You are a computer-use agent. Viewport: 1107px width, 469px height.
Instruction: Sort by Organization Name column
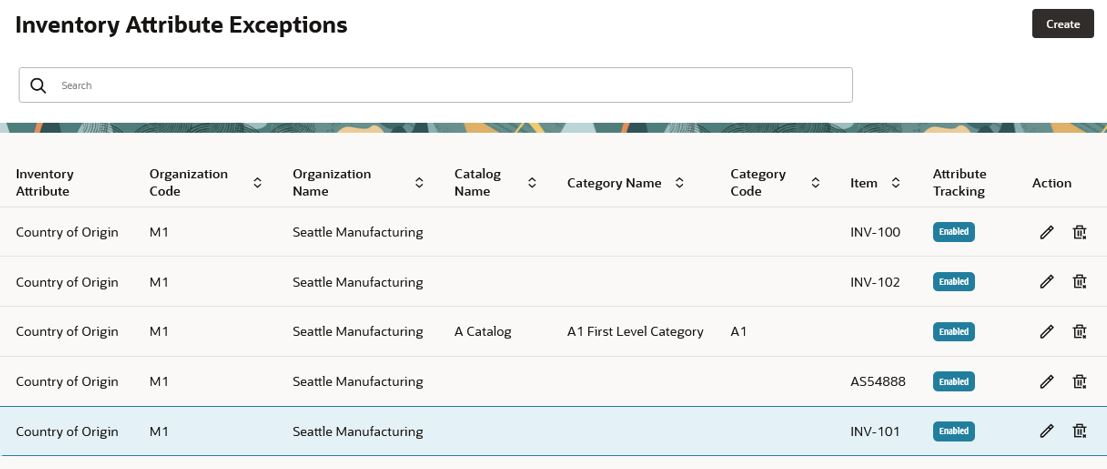coord(419,183)
